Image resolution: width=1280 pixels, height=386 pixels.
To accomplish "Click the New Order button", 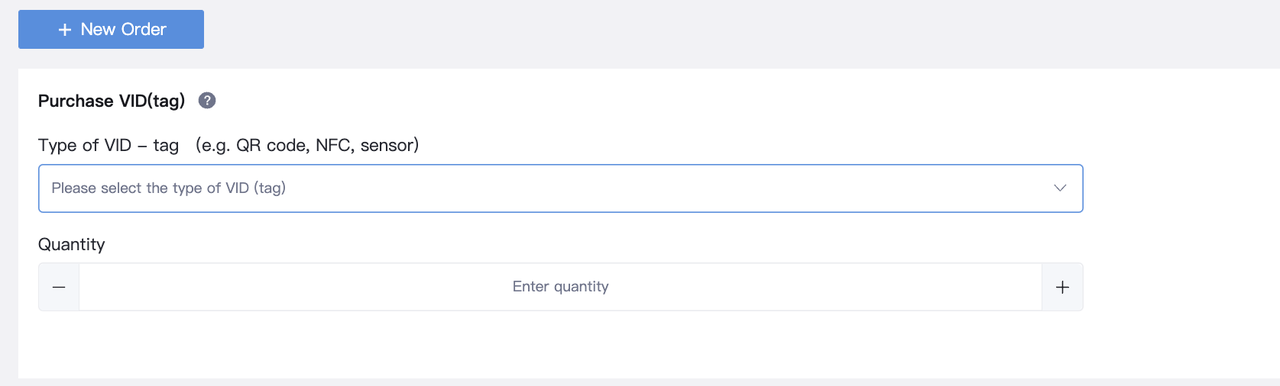I will point(111,29).
